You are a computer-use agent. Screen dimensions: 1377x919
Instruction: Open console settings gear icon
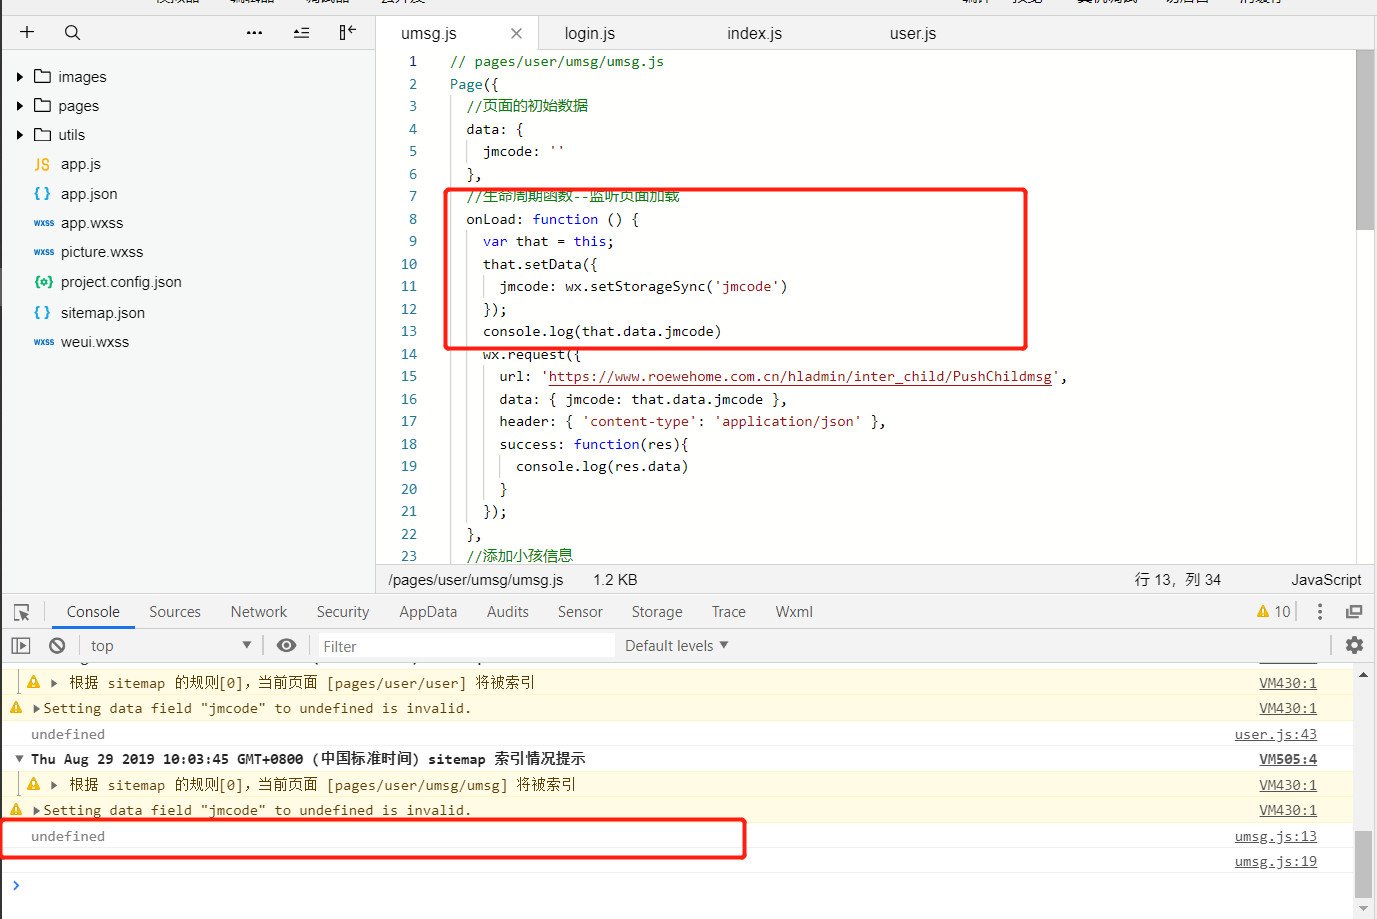1354,645
